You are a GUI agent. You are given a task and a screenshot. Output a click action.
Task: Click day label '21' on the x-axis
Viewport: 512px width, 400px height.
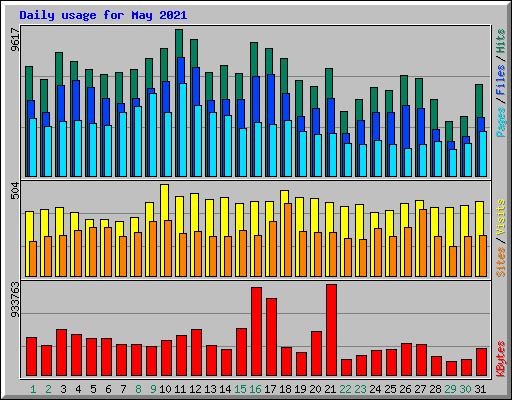pyautogui.click(x=330, y=389)
